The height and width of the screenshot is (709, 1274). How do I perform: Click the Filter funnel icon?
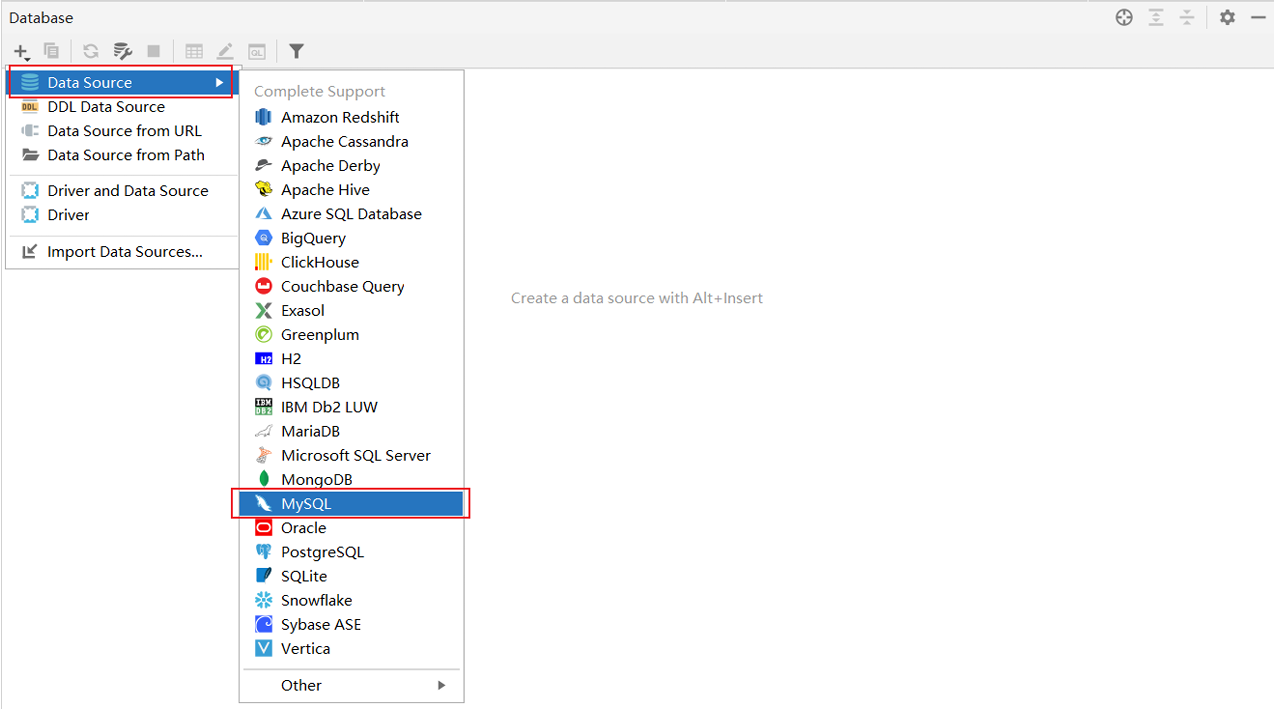(x=296, y=51)
